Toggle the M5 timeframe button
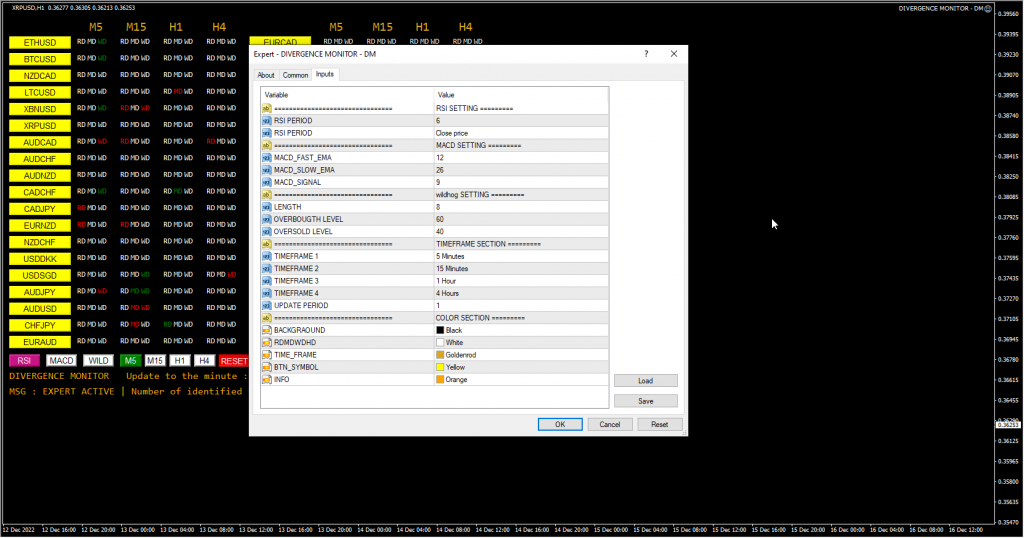 coord(130,360)
